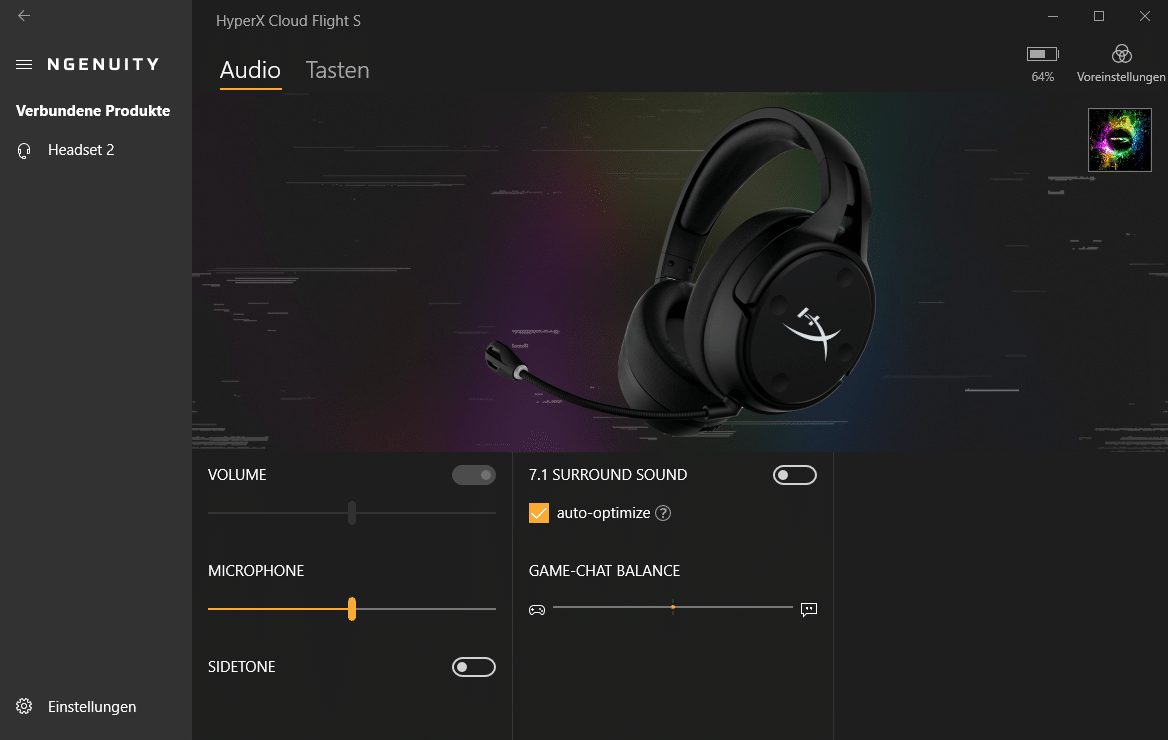Open Einstellungen settings link

pyautogui.click(x=92, y=706)
